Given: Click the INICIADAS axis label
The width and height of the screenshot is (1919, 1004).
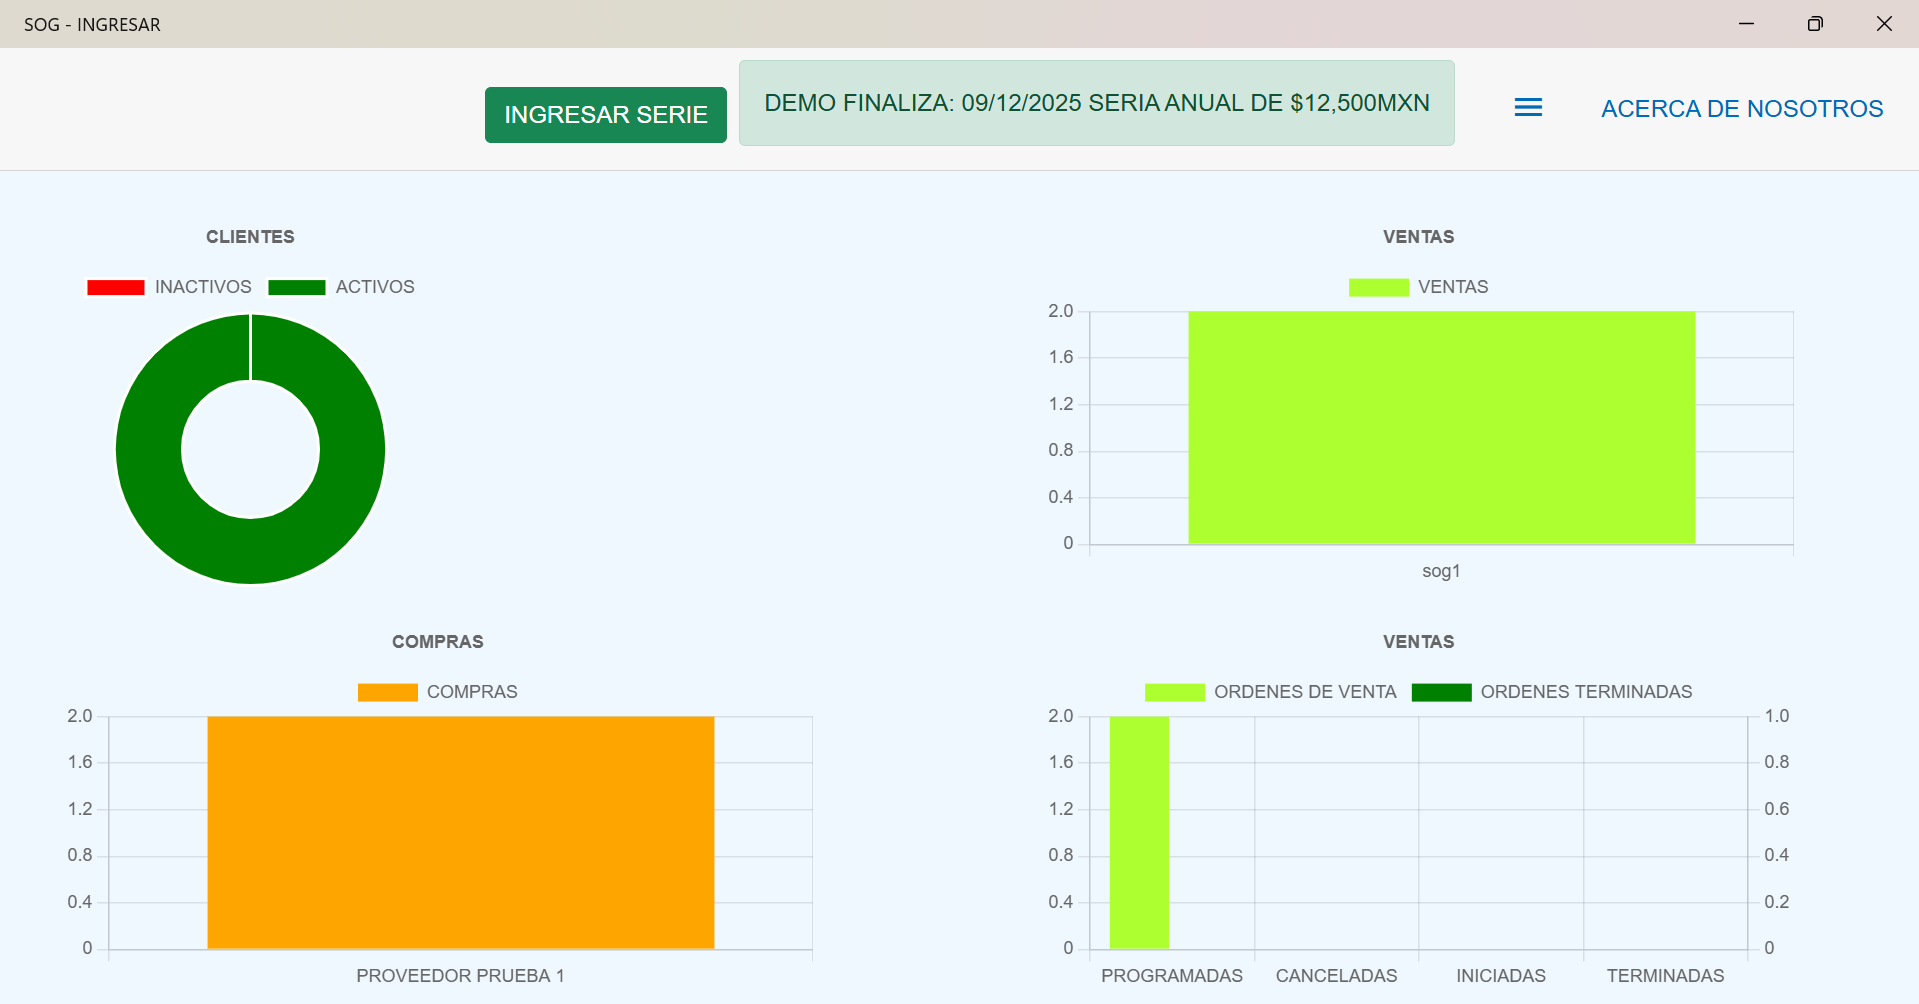Looking at the screenshot, I should coord(1500,976).
